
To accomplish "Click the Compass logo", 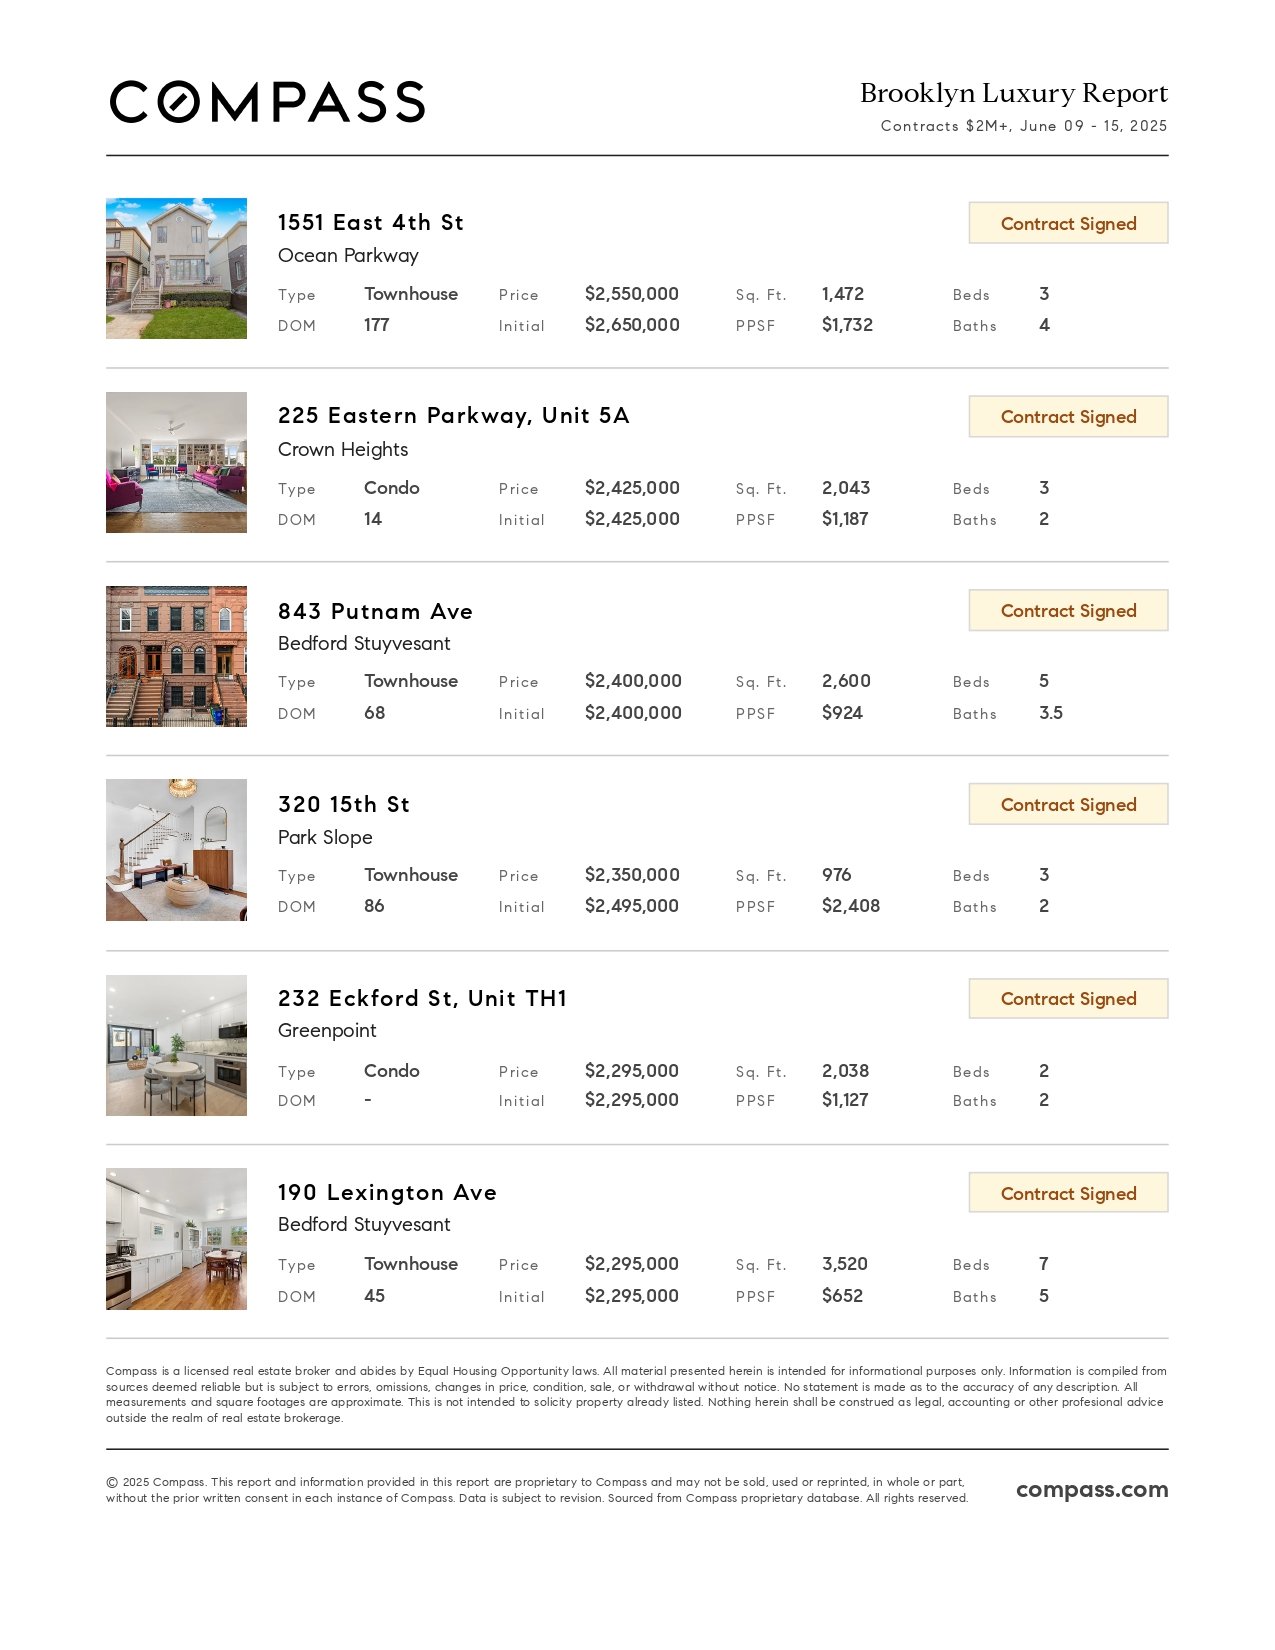I will pyautogui.click(x=267, y=102).
